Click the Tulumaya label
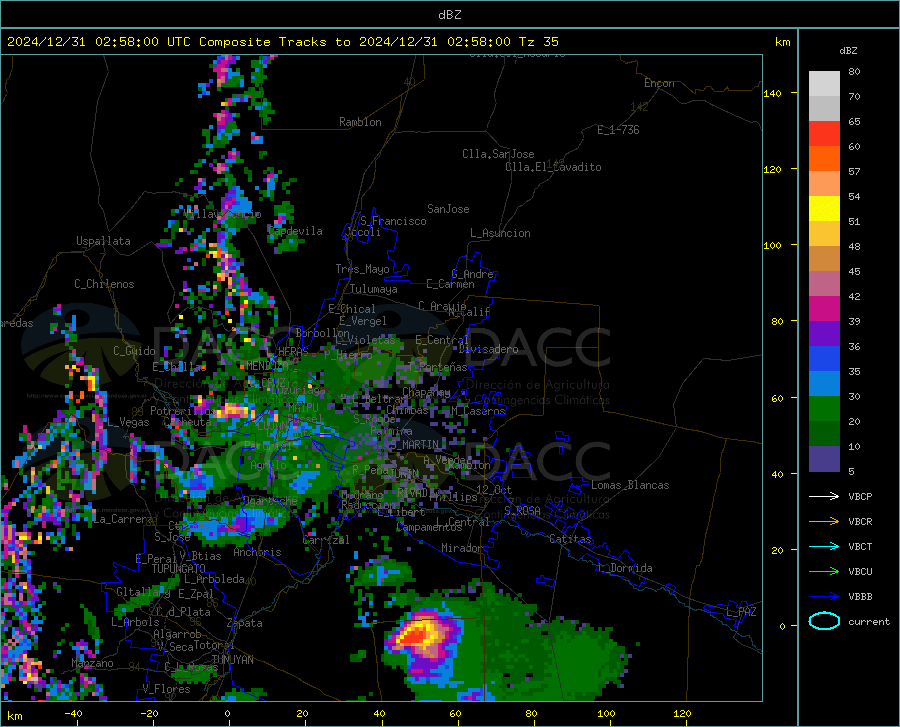Screen dimensions: 900x727 374,289
